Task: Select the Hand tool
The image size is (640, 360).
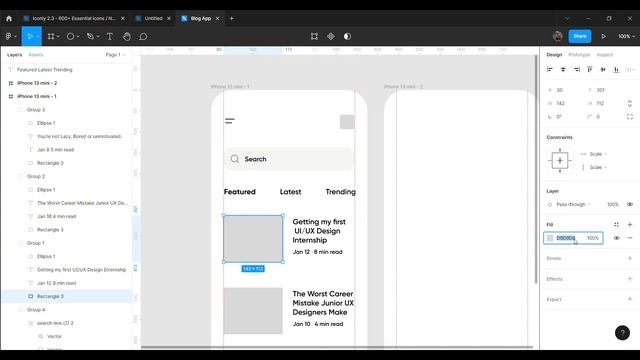Action: (x=127, y=36)
